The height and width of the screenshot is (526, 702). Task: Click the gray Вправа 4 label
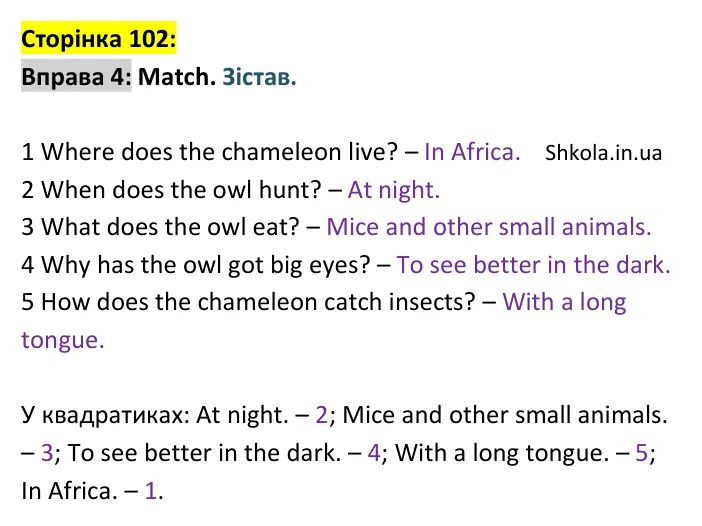[x=76, y=76]
